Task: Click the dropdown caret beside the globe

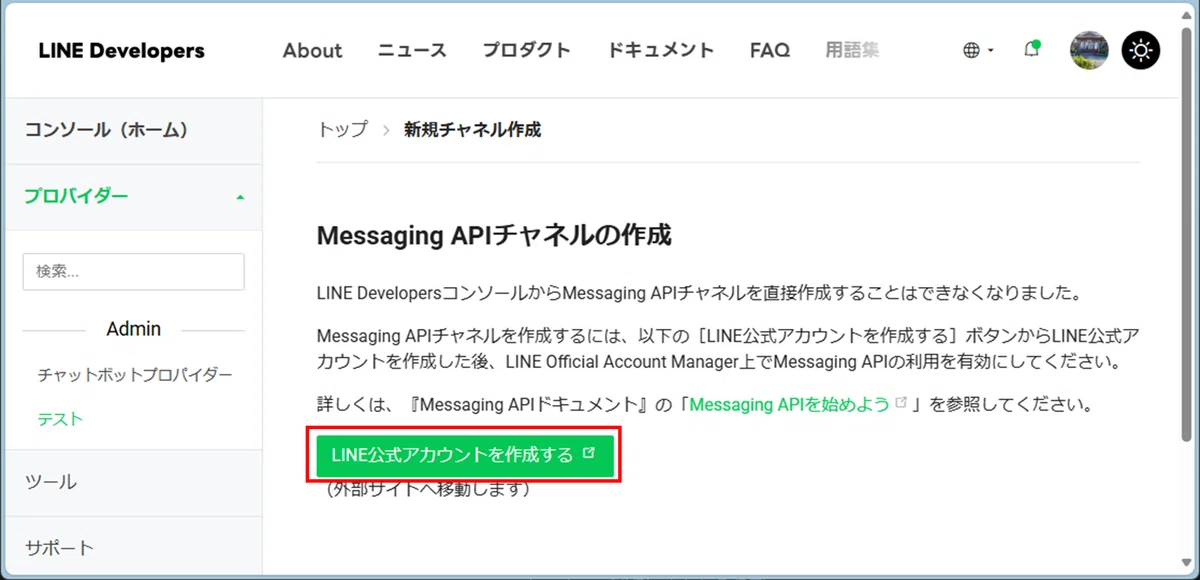Action: (x=990, y=50)
